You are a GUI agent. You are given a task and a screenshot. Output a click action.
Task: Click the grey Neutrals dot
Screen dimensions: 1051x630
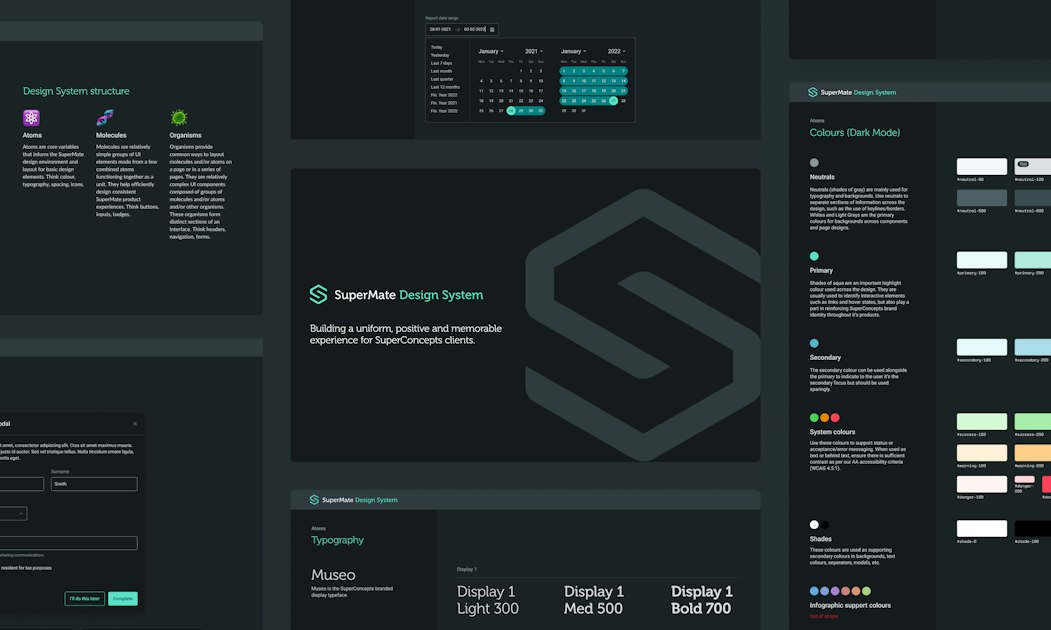coord(814,163)
